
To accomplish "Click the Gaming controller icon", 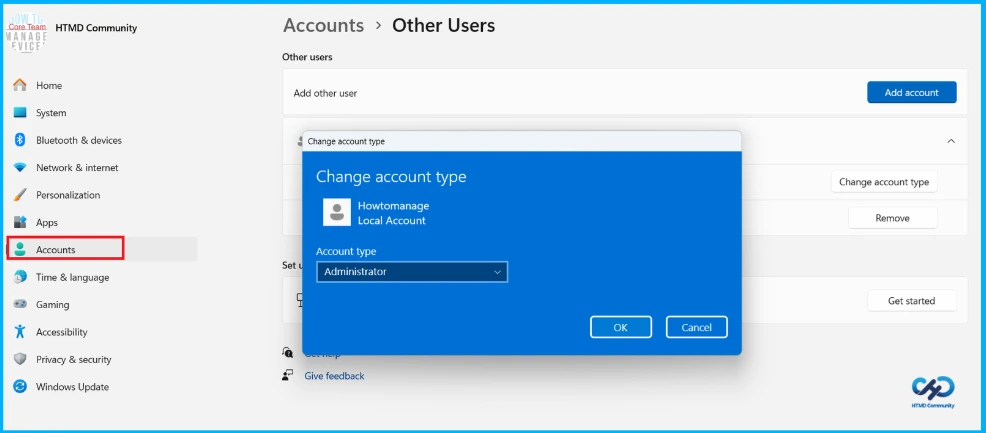I will coord(20,304).
